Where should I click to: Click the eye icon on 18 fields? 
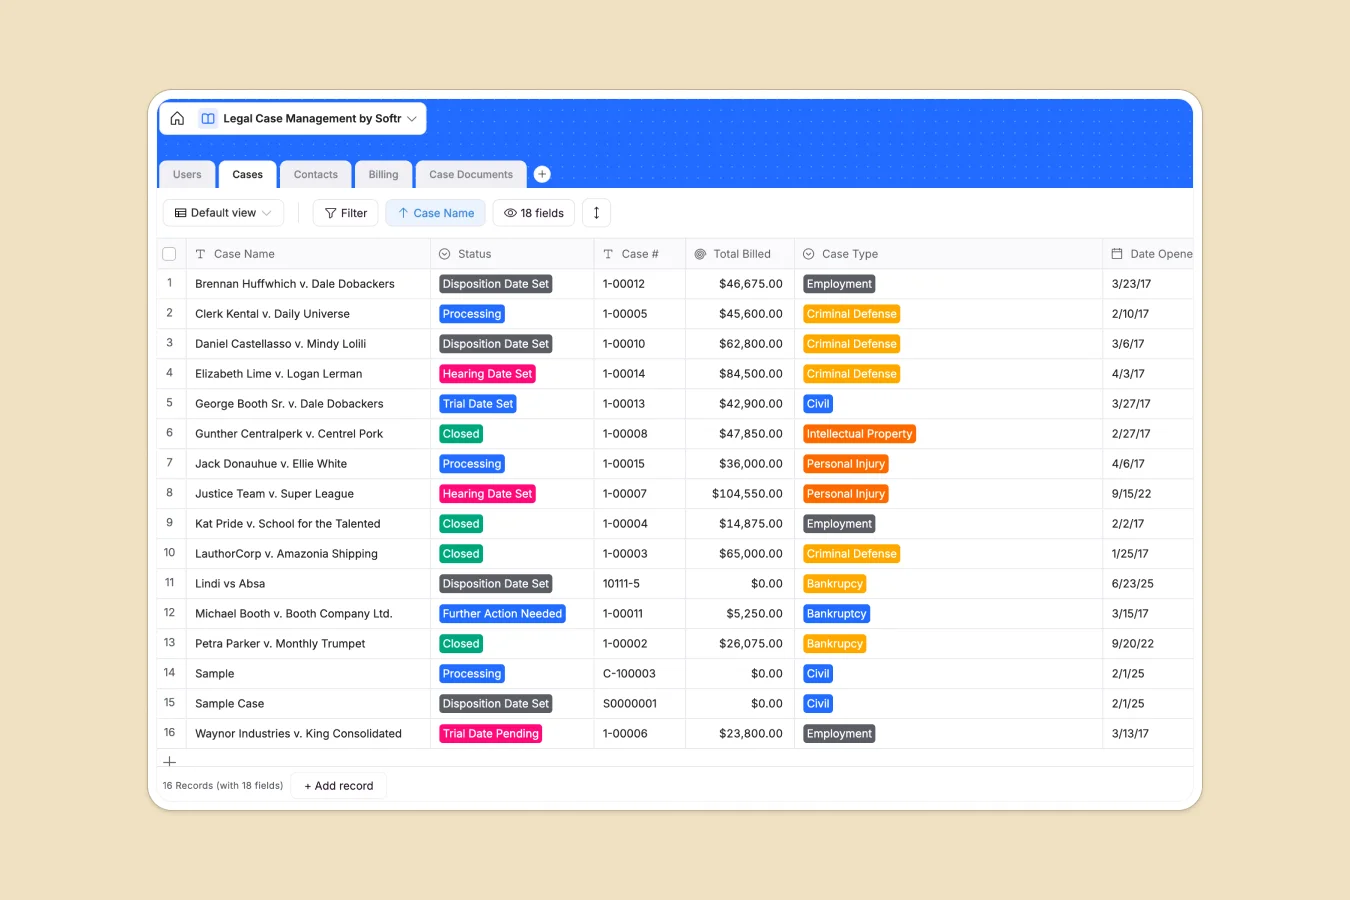click(x=510, y=213)
